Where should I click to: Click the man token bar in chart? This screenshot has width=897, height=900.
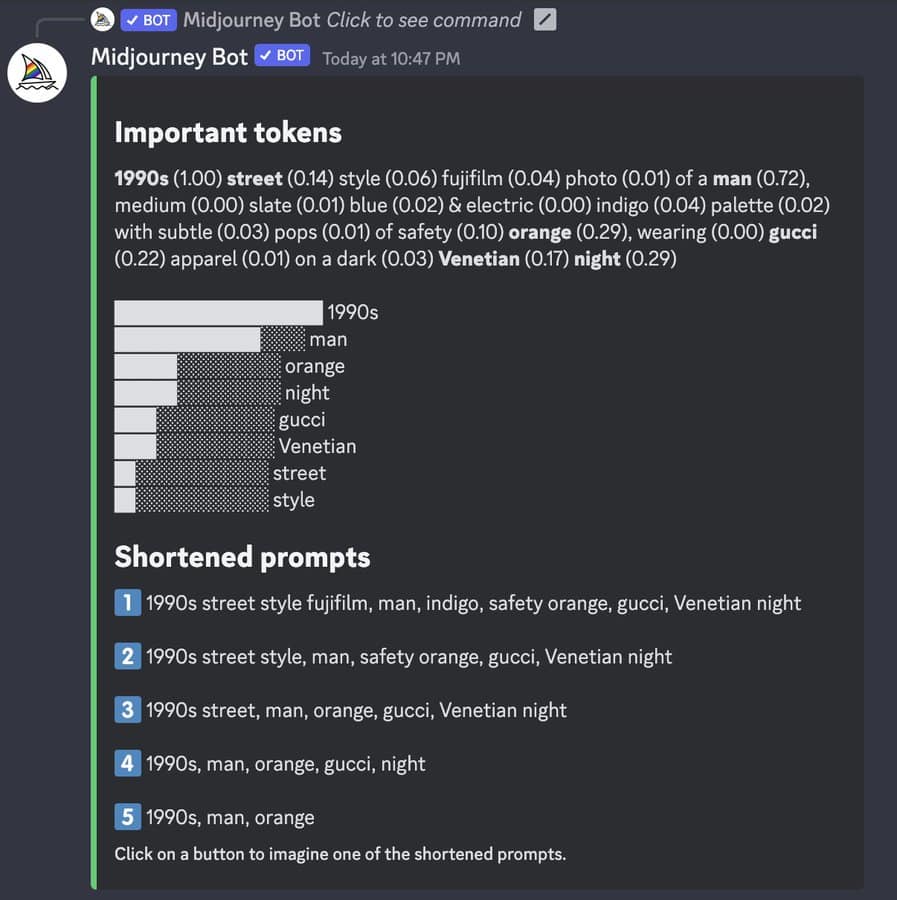[x=209, y=340]
